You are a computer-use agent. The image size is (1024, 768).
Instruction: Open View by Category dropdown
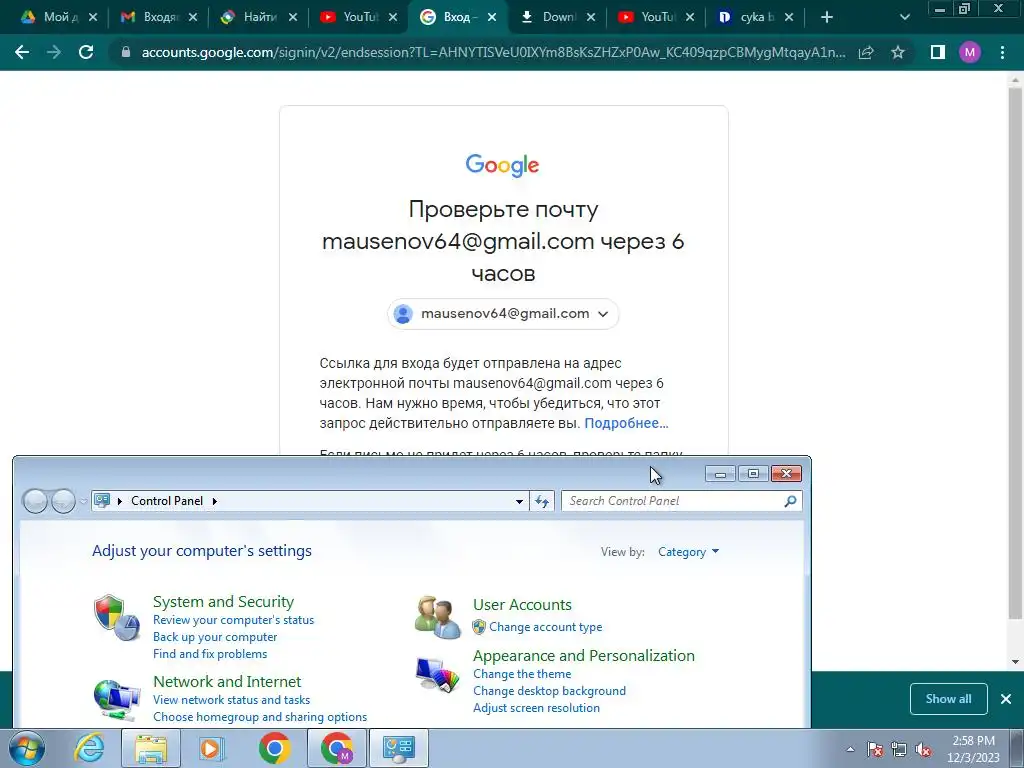click(688, 552)
